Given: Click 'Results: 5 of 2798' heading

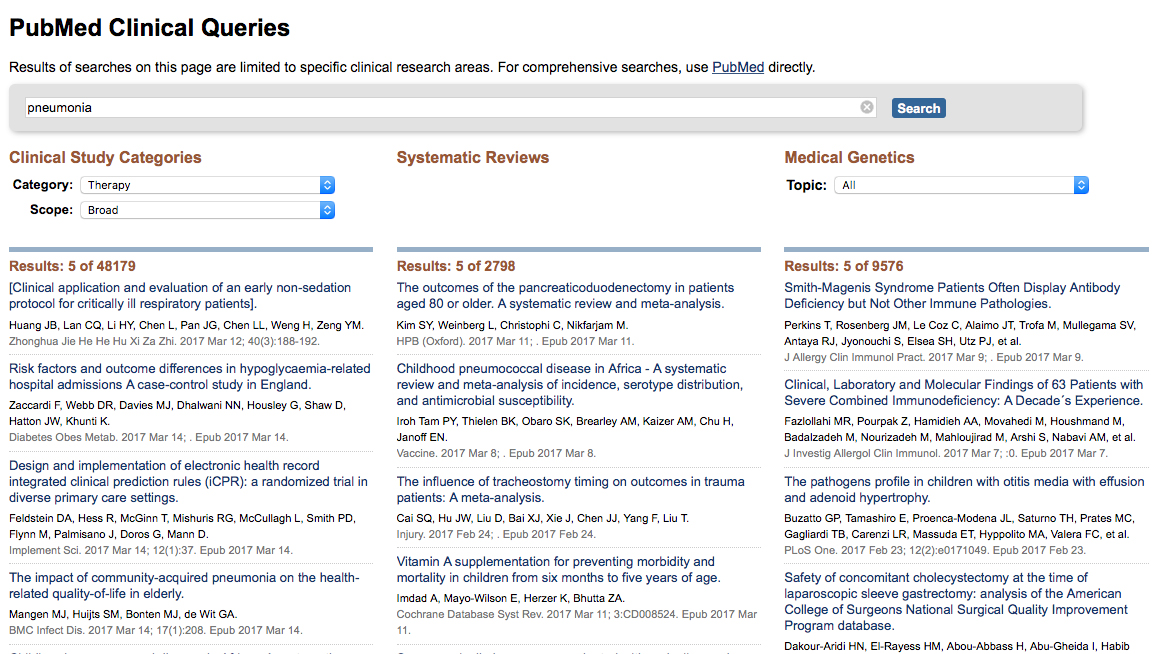Looking at the screenshot, I should (456, 266).
